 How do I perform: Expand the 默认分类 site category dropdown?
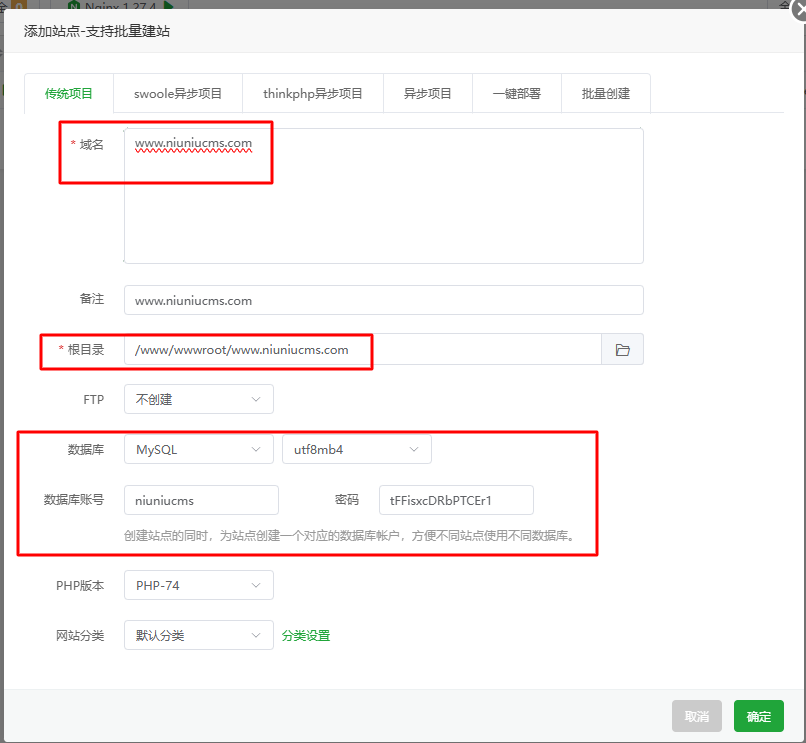tap(198, 636)
